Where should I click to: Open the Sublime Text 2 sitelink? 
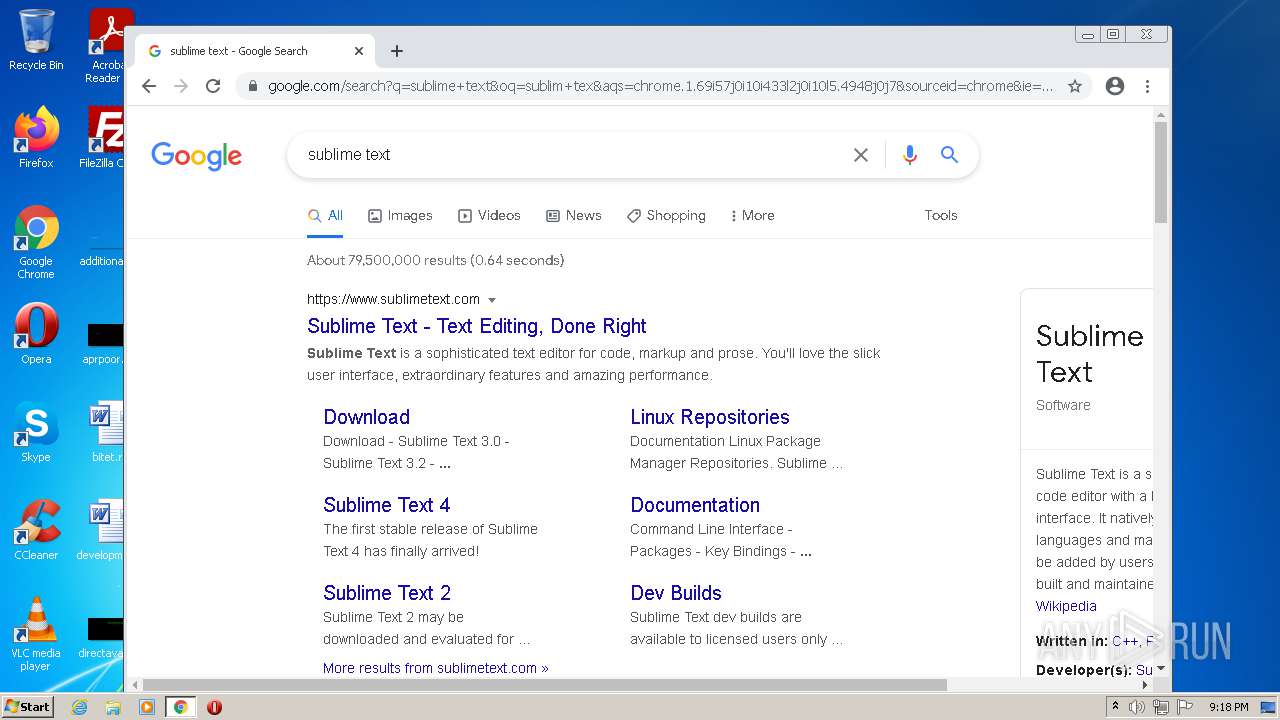(x=387, y=593)
